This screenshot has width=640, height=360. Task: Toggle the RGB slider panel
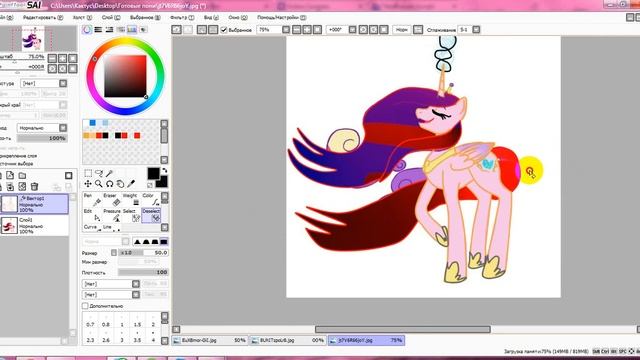click(x=98, y=29)
